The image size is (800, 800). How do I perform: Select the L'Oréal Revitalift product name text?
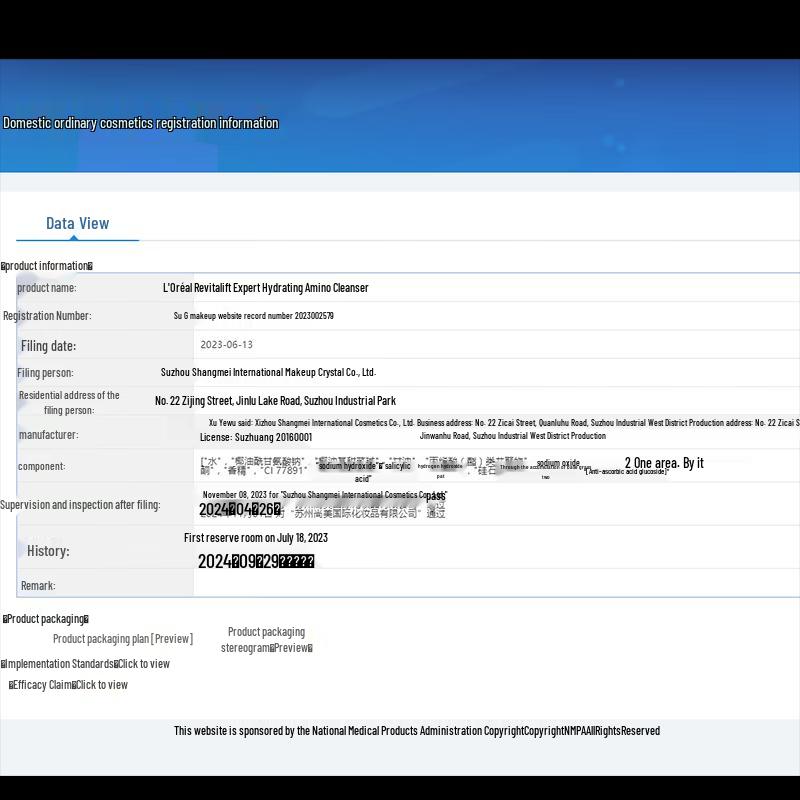pyautogui.click(x=265, y=288)
